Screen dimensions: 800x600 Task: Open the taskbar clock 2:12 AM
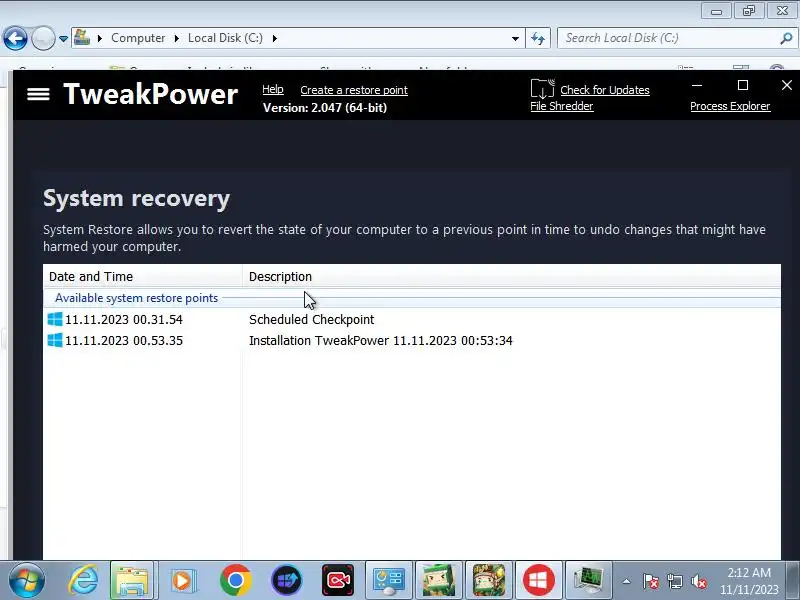[749, 581]
